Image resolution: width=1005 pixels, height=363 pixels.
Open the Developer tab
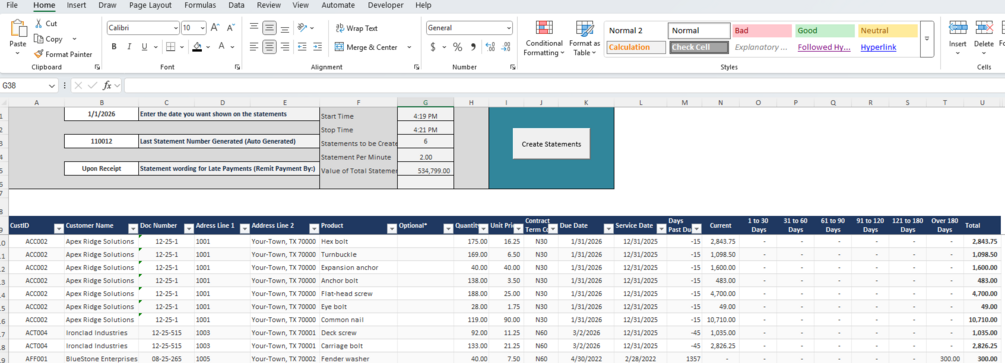(386, 5)
